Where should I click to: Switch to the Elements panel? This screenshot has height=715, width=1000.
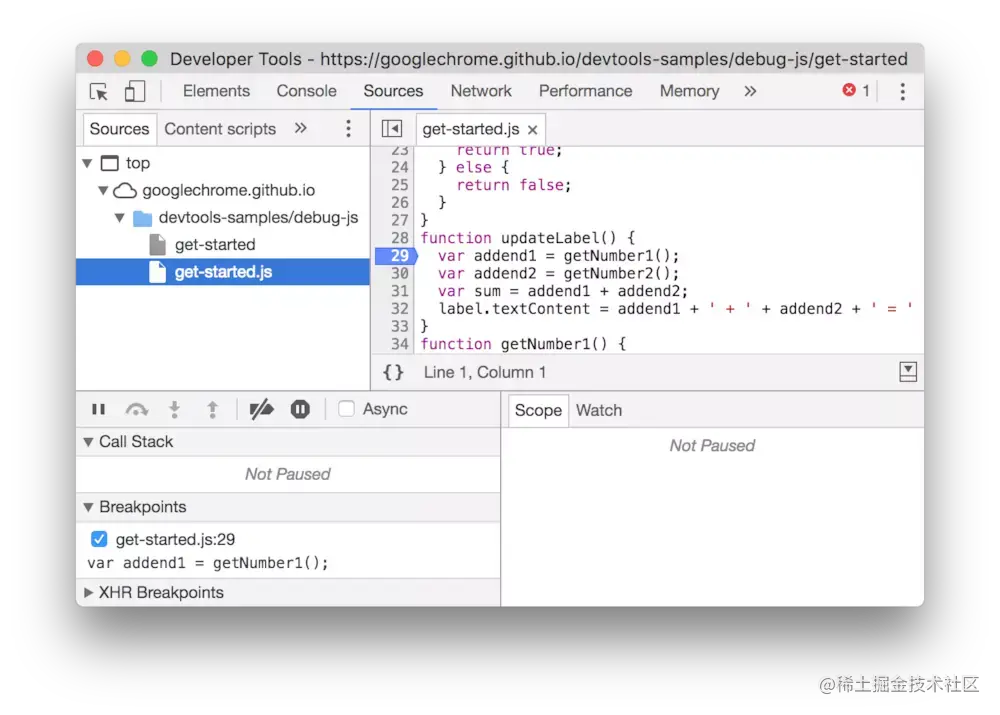click(216, 91)
